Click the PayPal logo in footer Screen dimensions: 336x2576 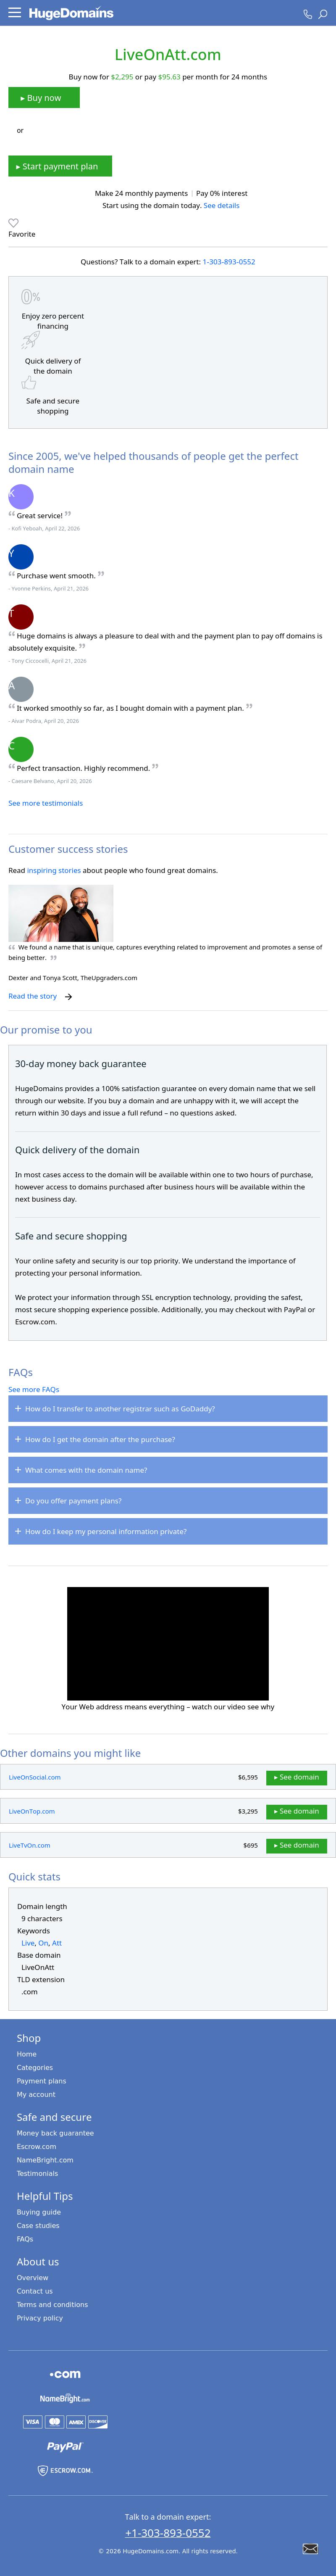click(x=64, y=2446)
